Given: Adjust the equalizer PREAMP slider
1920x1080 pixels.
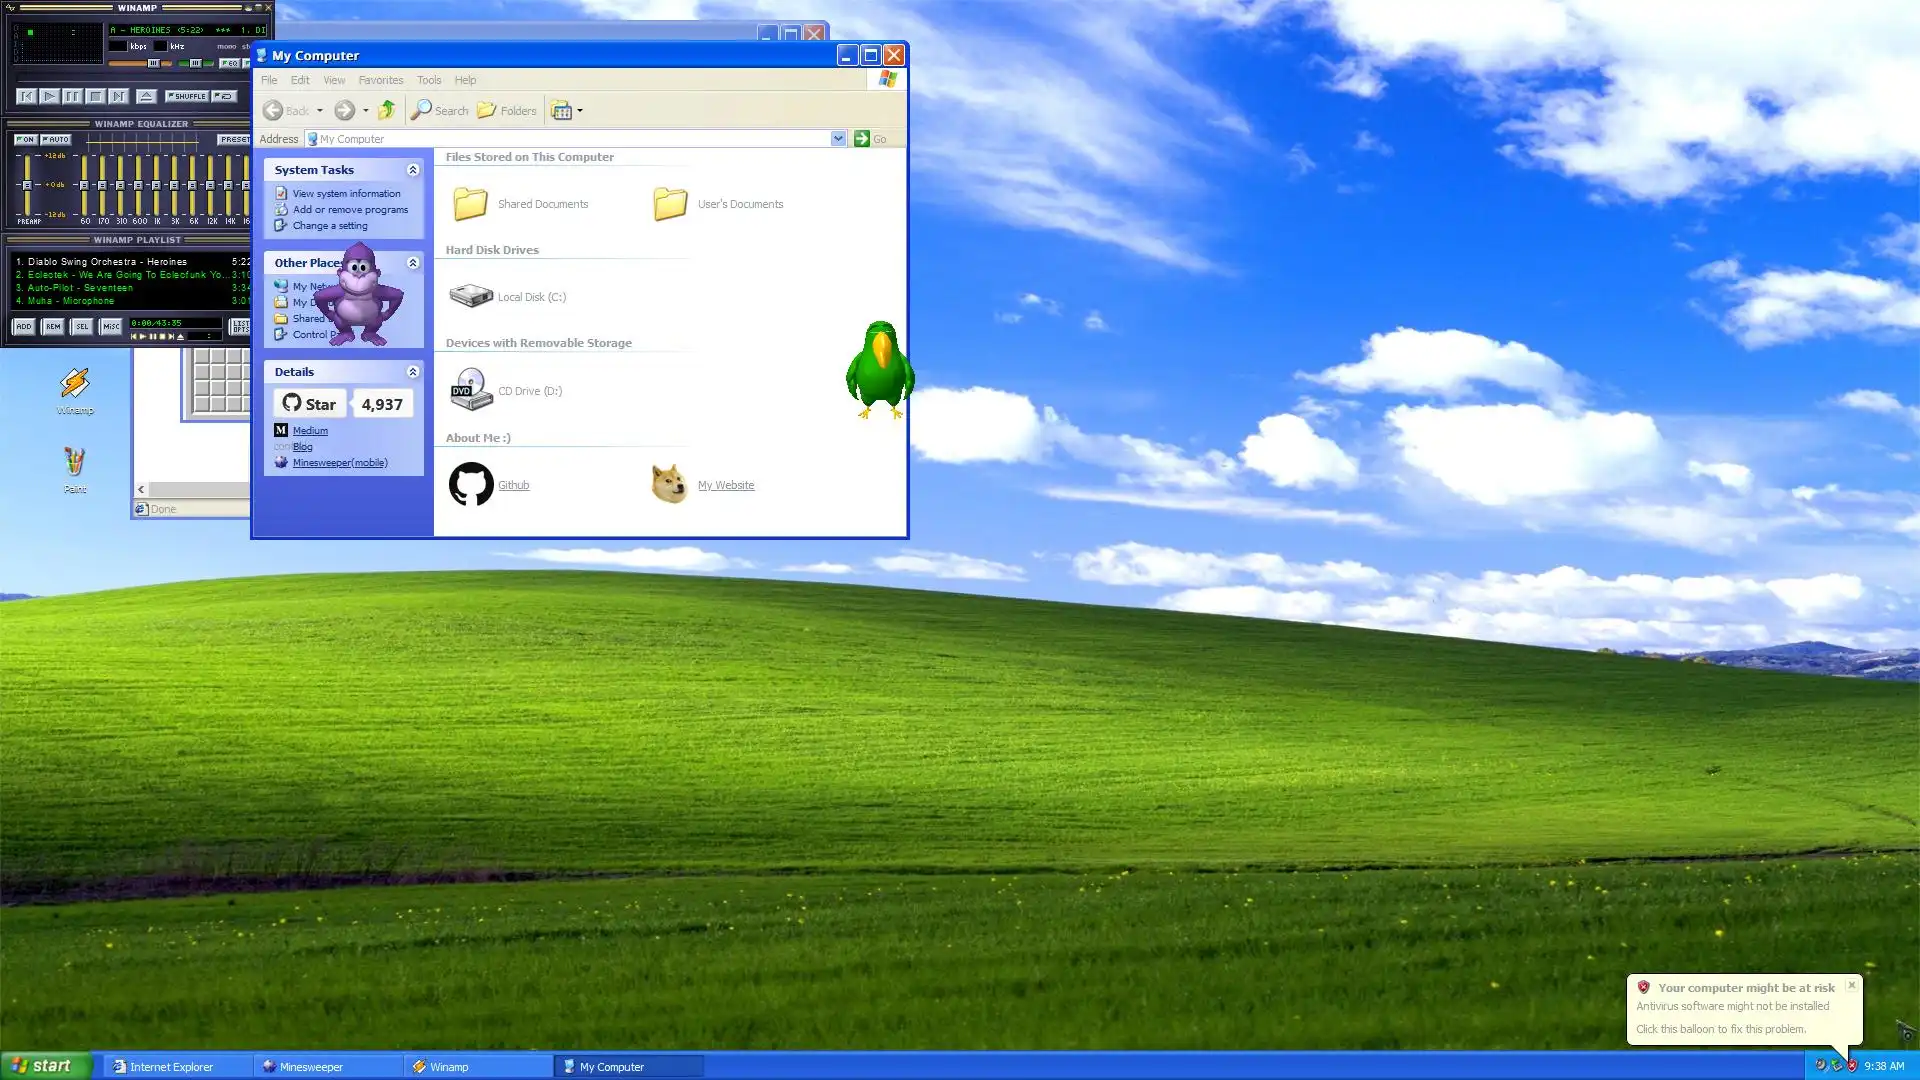Looking at the screenshot, I should click(28, 185).
